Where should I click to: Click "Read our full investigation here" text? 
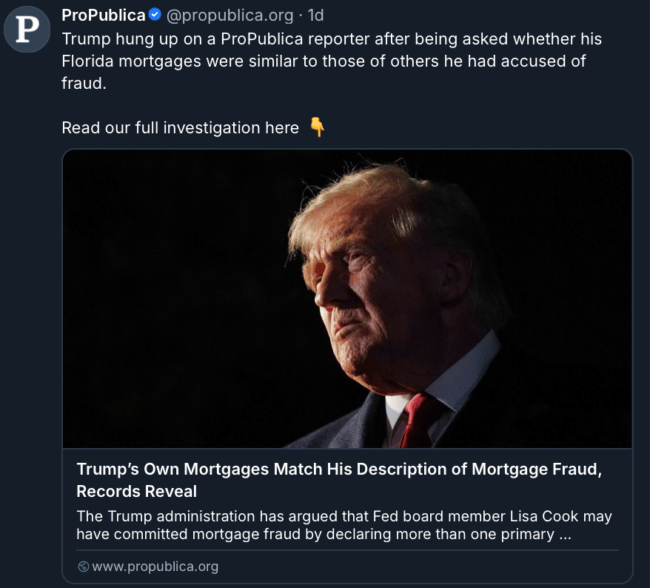(180, 127)
